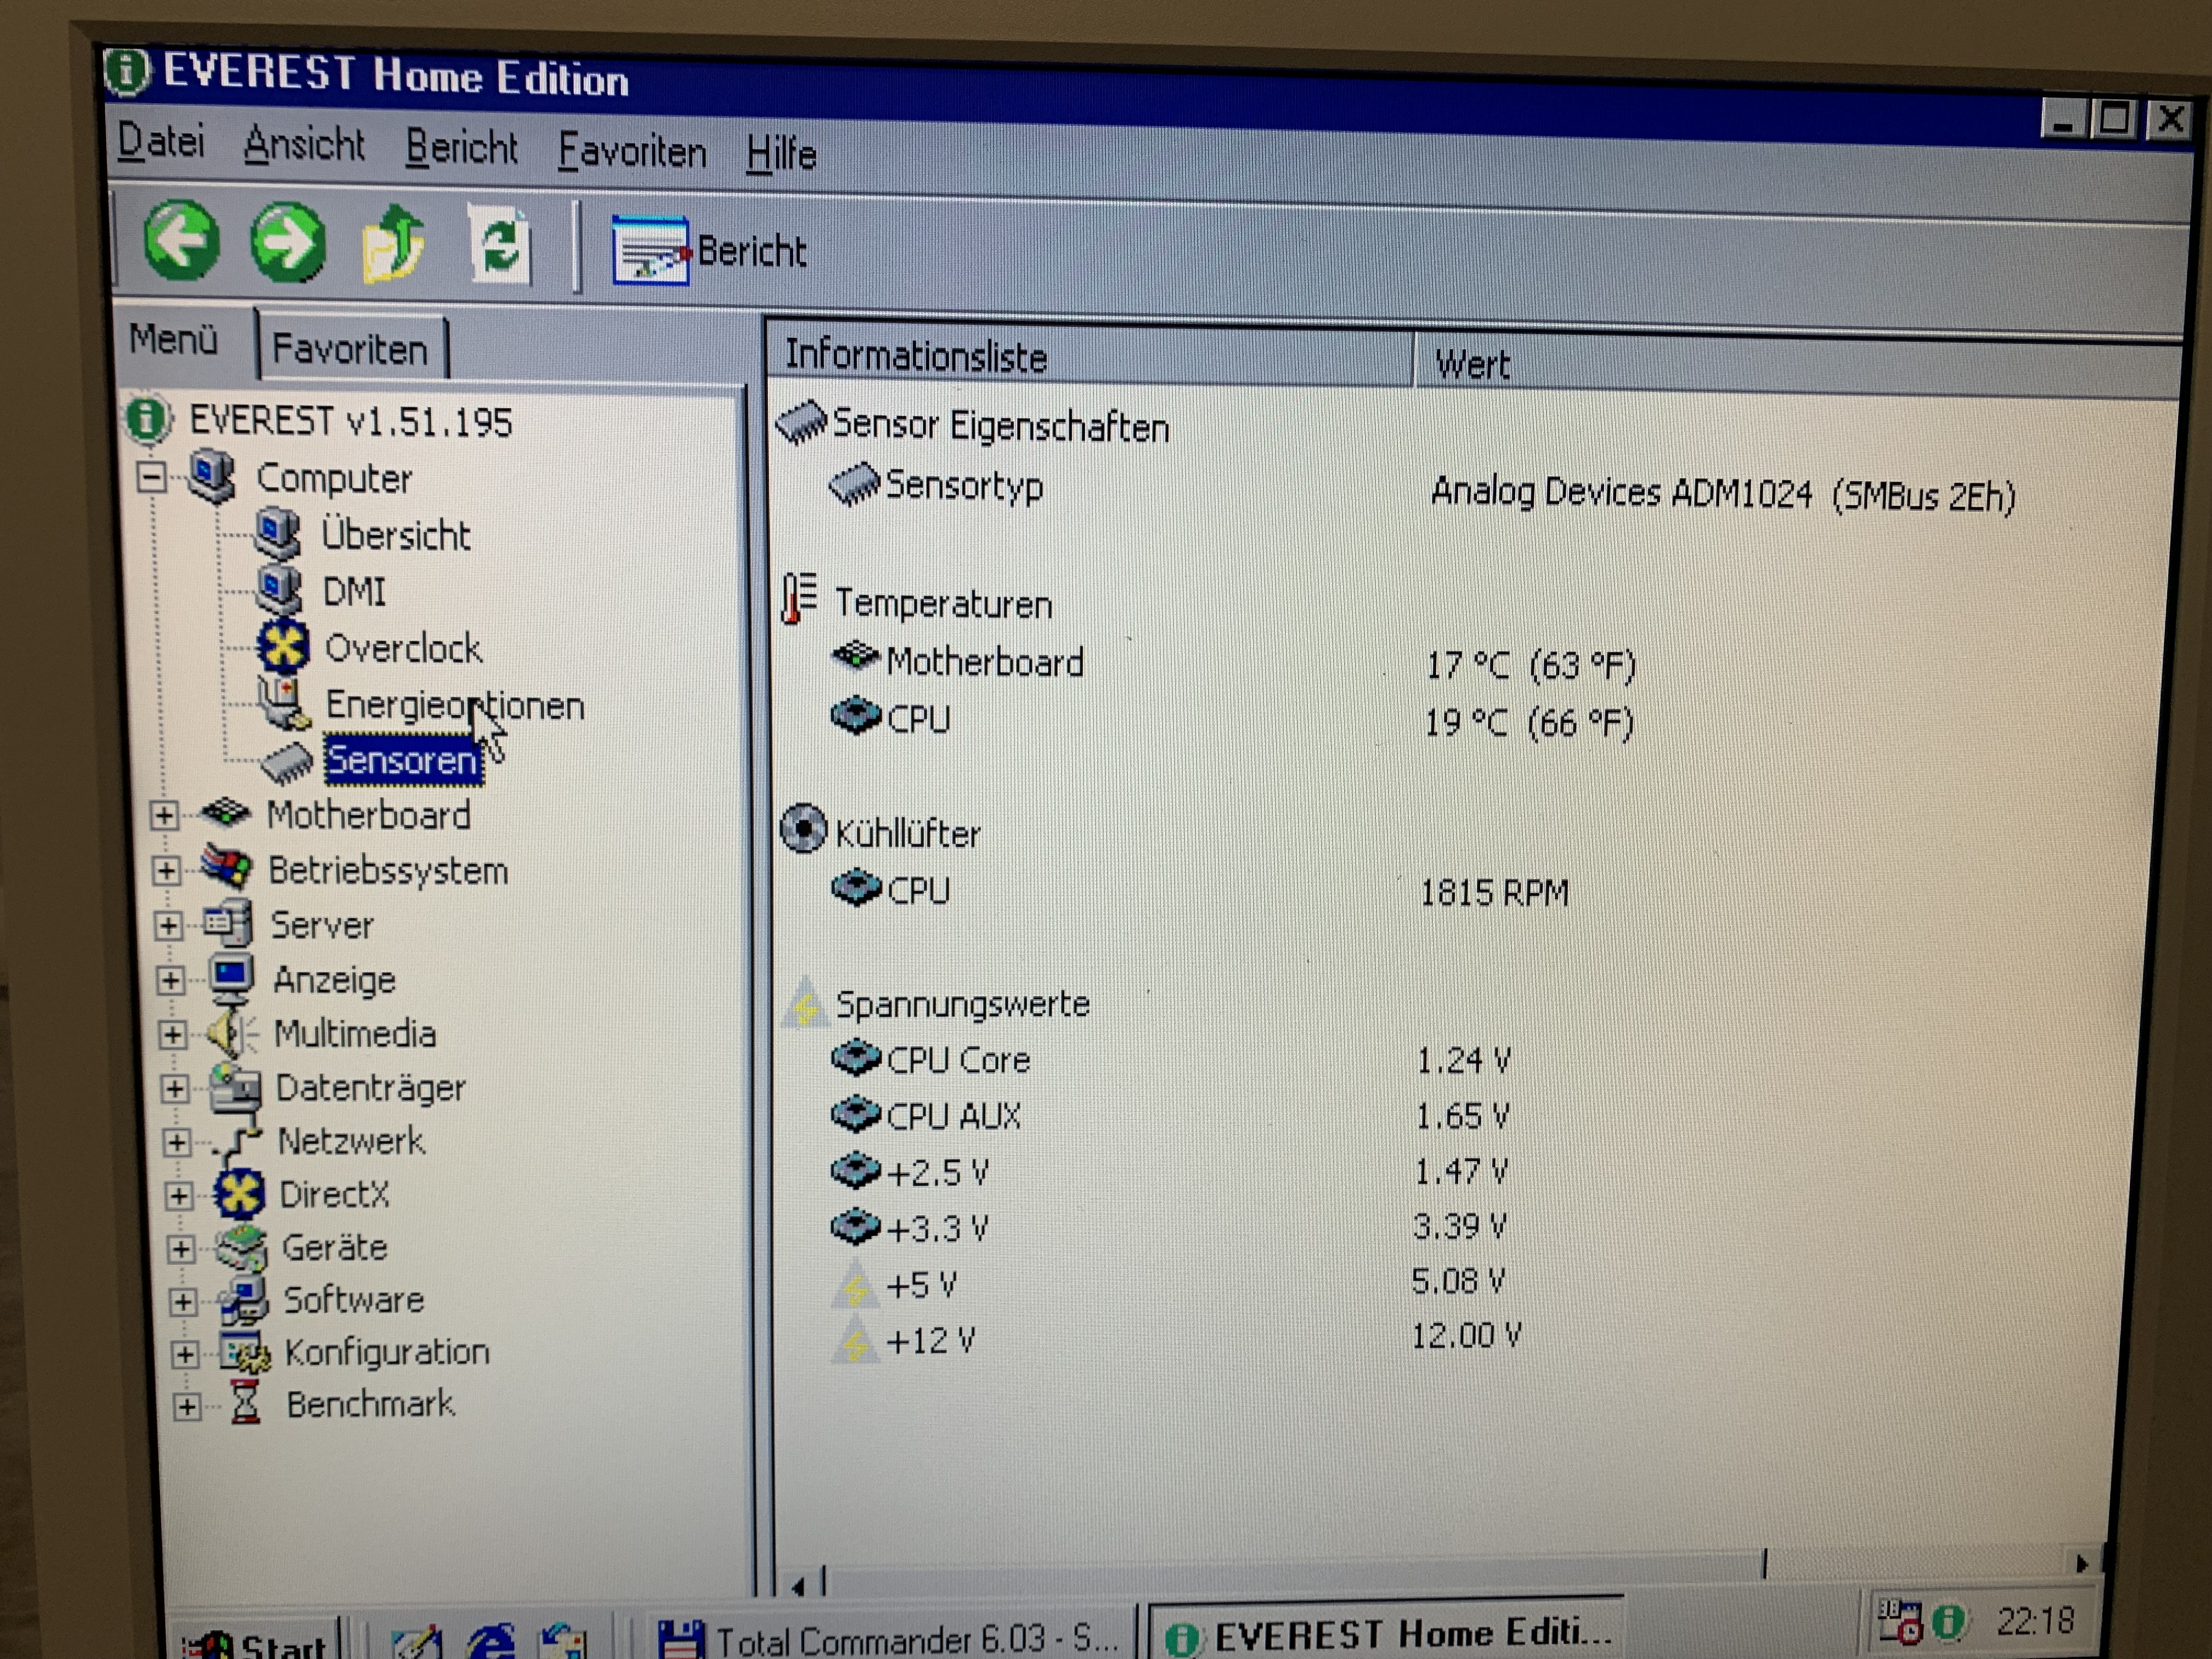Click the Up-level folder toolbar icon
Screen dimensions: 2212x1659
[392, 243]
